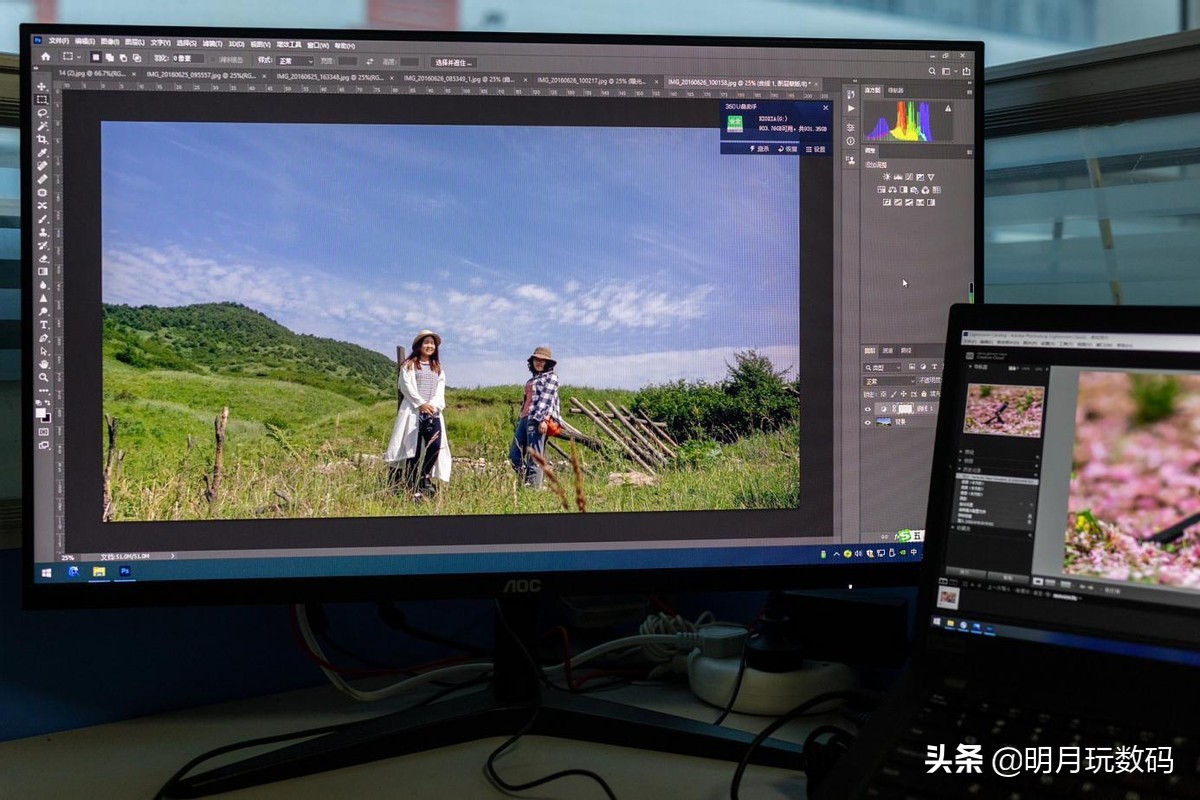Click 查杀 in the 360 U盘 popup
Screen dimensions: 1200x800
tap(759, 149)
